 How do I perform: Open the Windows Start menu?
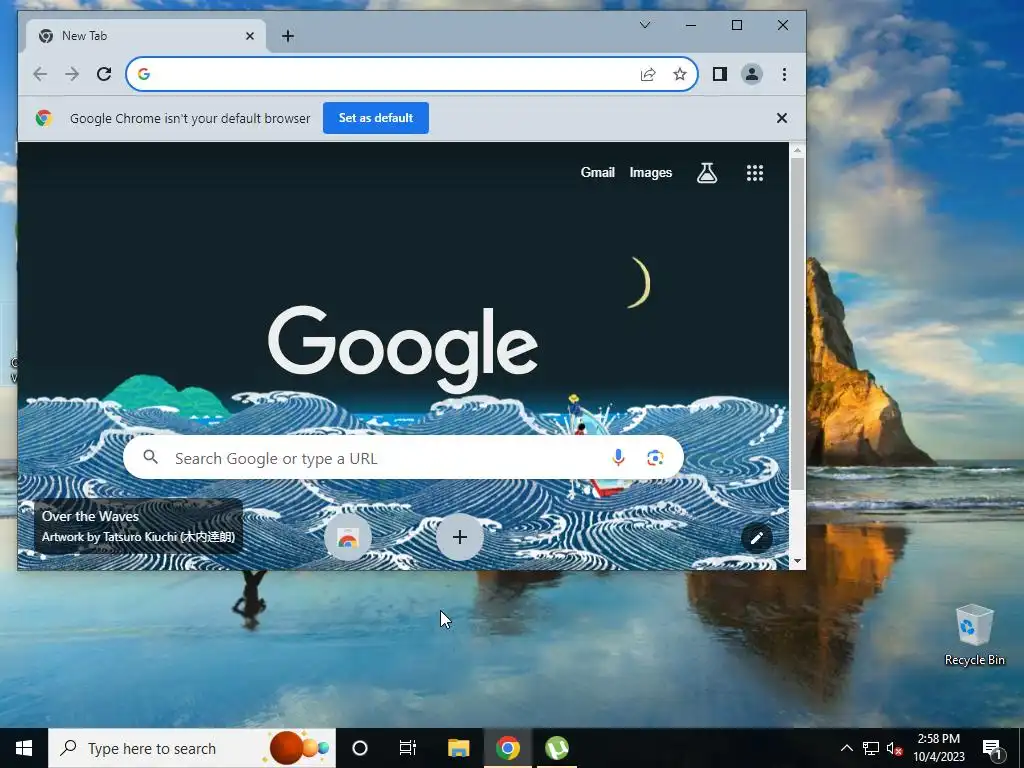pyautogui.click(x=24, y=748)
